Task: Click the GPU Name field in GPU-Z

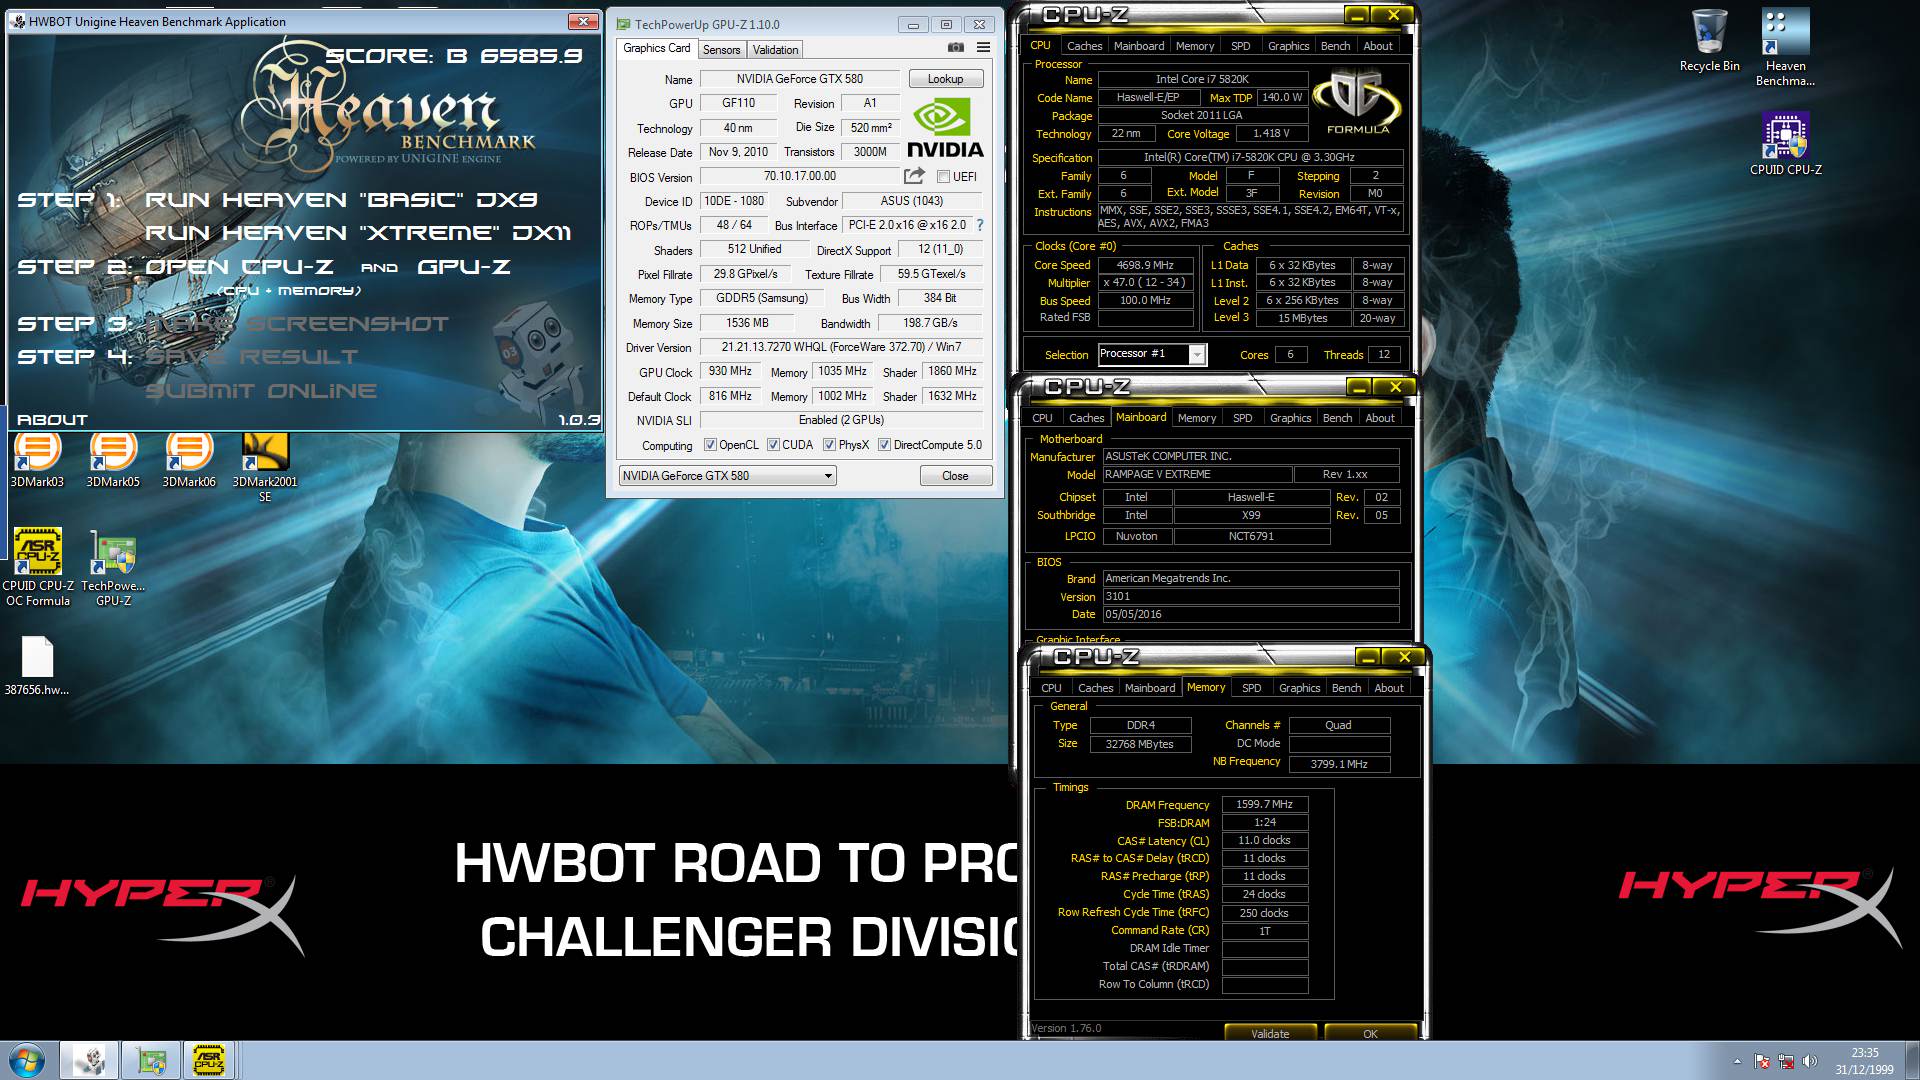Action: (800, 79)
